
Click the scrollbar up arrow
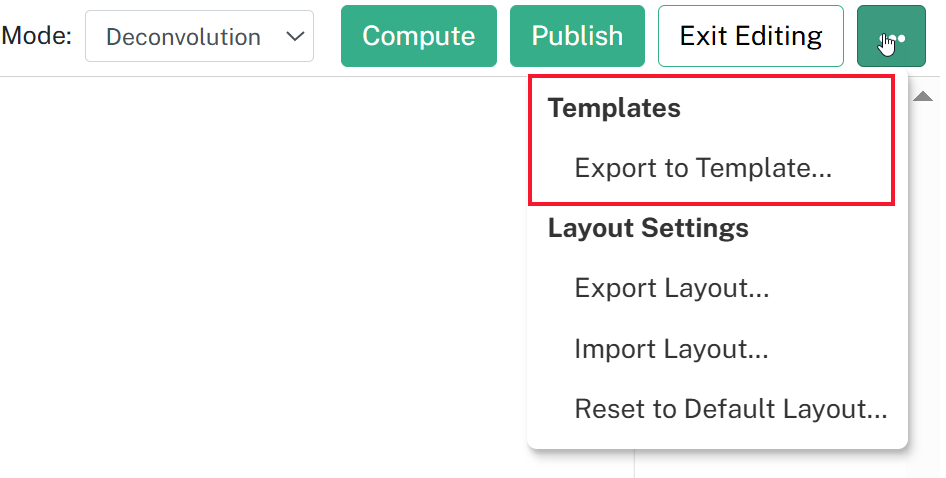922,97
